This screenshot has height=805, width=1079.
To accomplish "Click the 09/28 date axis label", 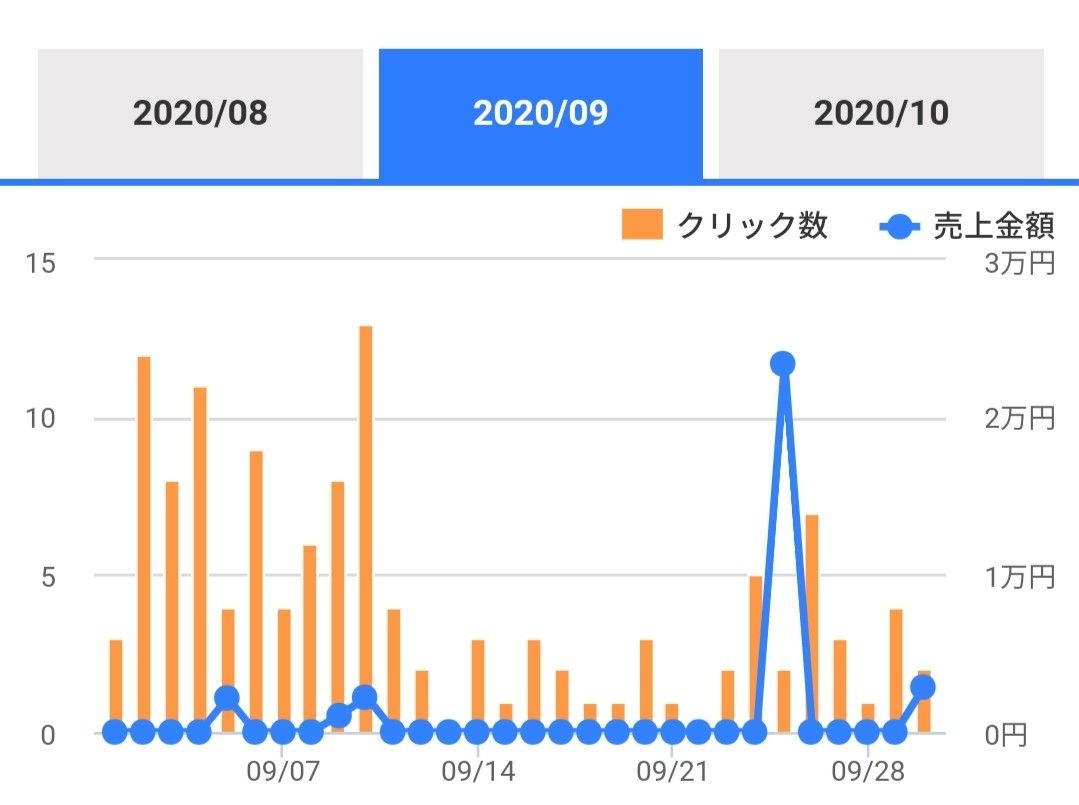I will [x=866, y=771].
